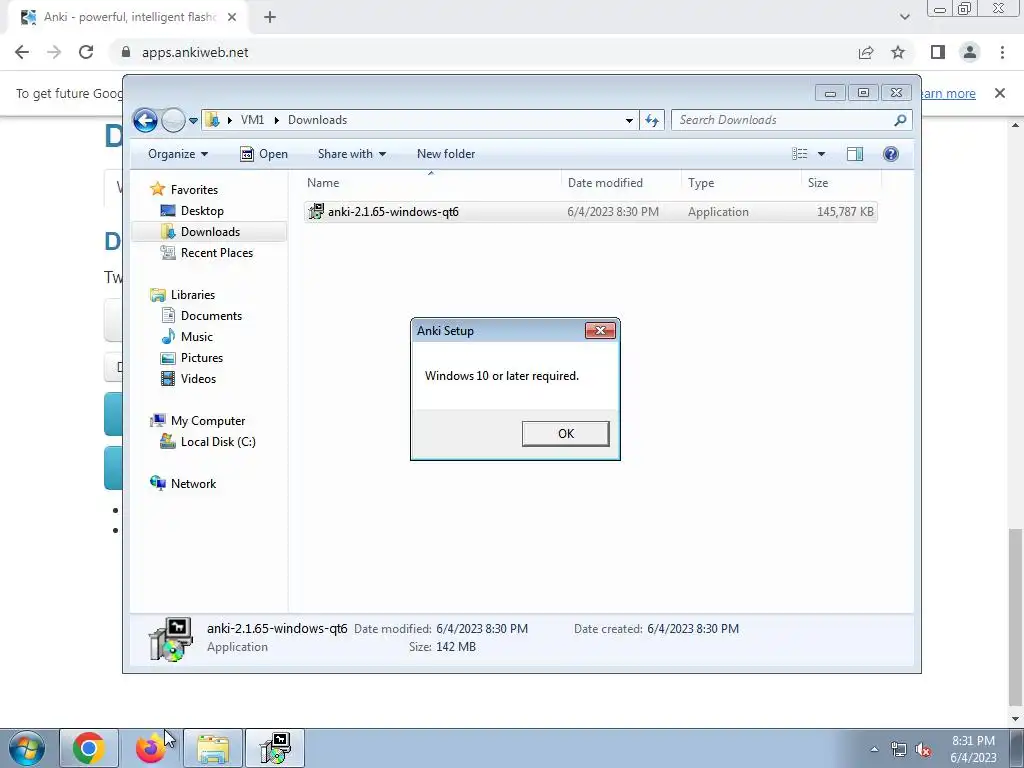Open a new Chrome tab with the plus button
Viewport: 1024px width, 768px height.
pyautogui.click(x=270, y=18)
